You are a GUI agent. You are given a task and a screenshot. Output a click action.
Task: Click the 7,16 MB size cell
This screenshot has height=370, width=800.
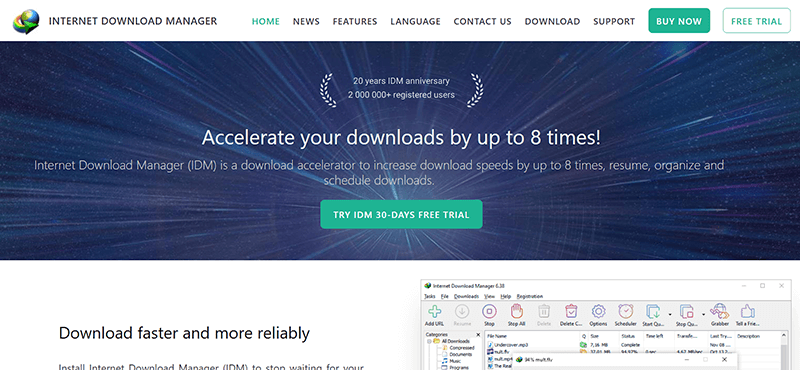[x=599, y=344]
